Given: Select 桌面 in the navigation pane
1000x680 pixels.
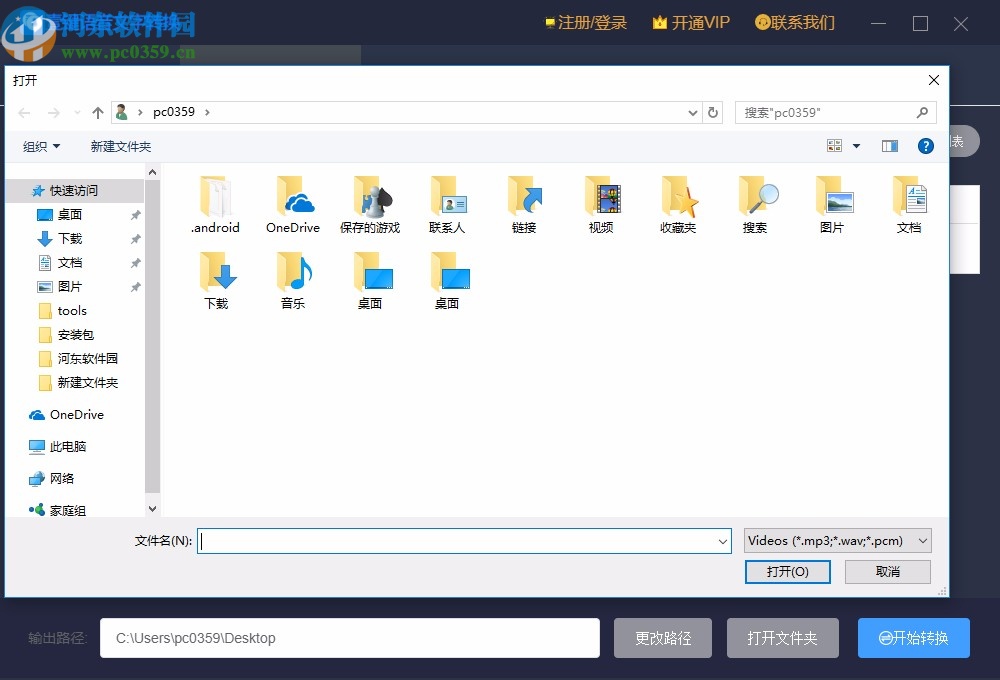Looking at the screenshot, I should pyautogui.click(x=70, y=214).
